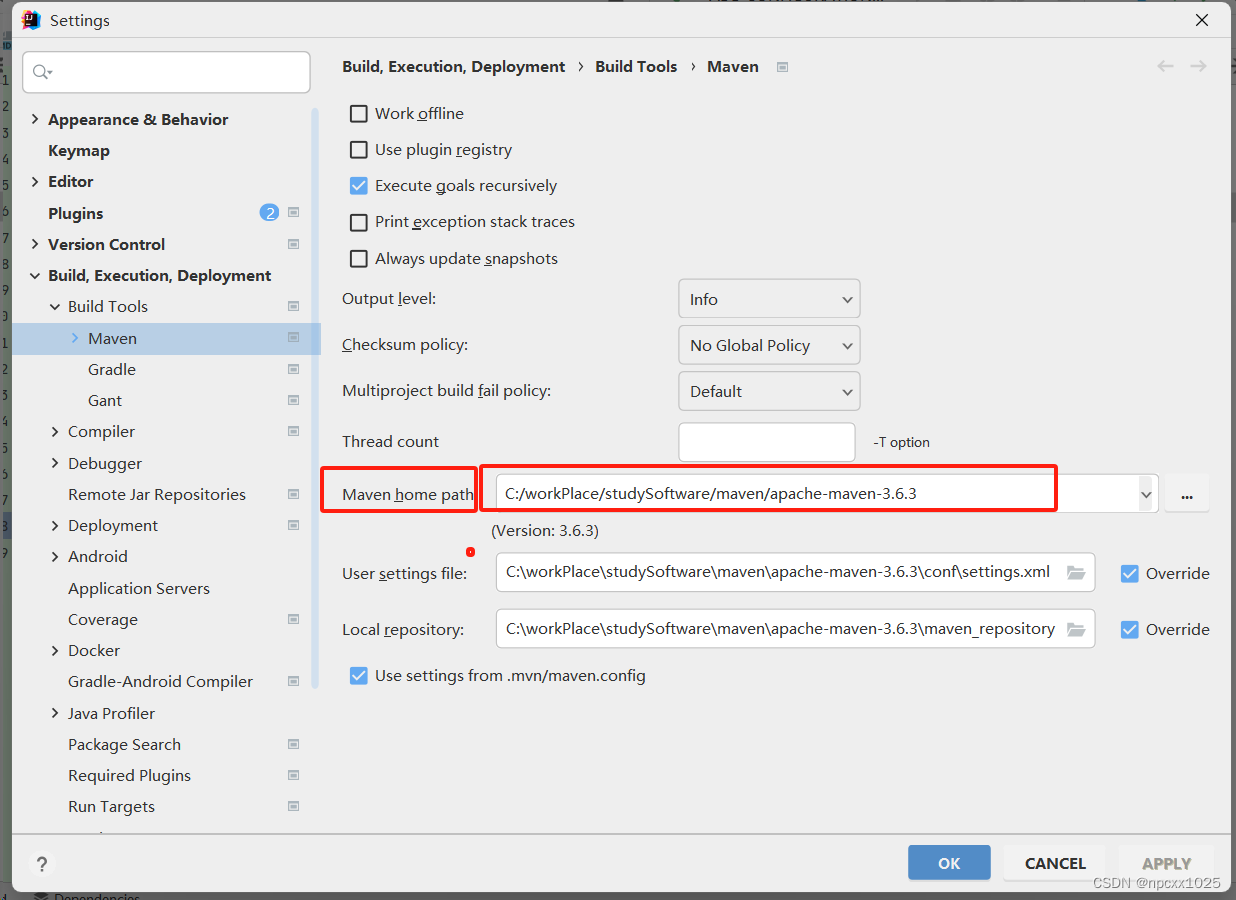Click the help question mark icon
The image size is (1236, 900).
(41, 864)
